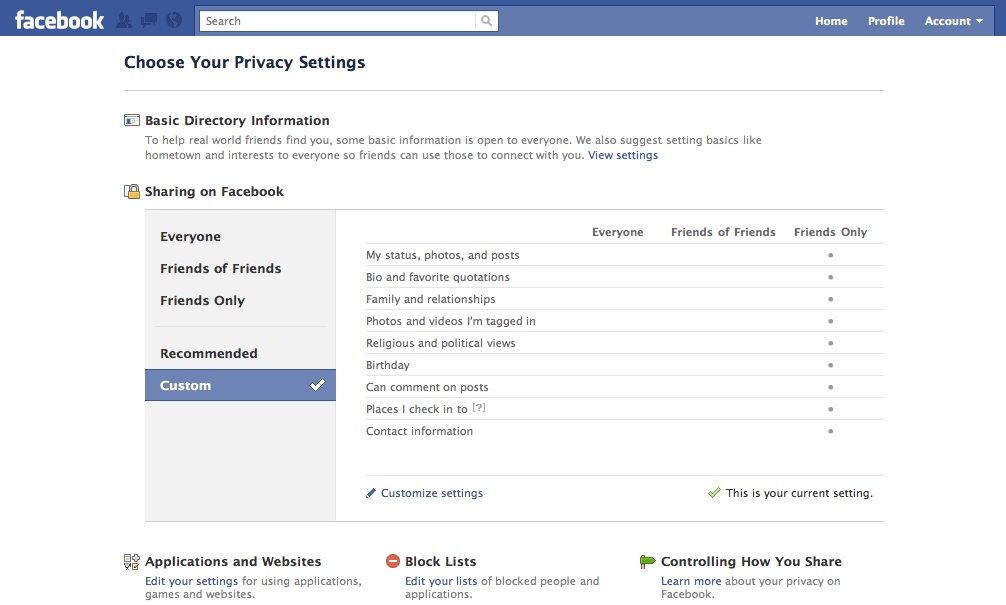
Task: Click the Everyone column header
Action: [x=617, y=232]
